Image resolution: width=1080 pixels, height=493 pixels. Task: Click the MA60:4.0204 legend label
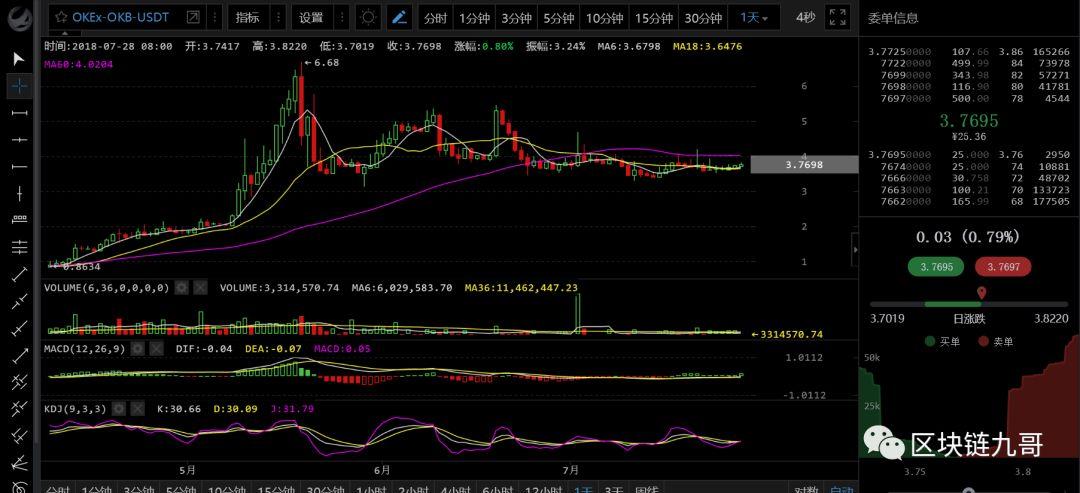(x=79, y=64)
